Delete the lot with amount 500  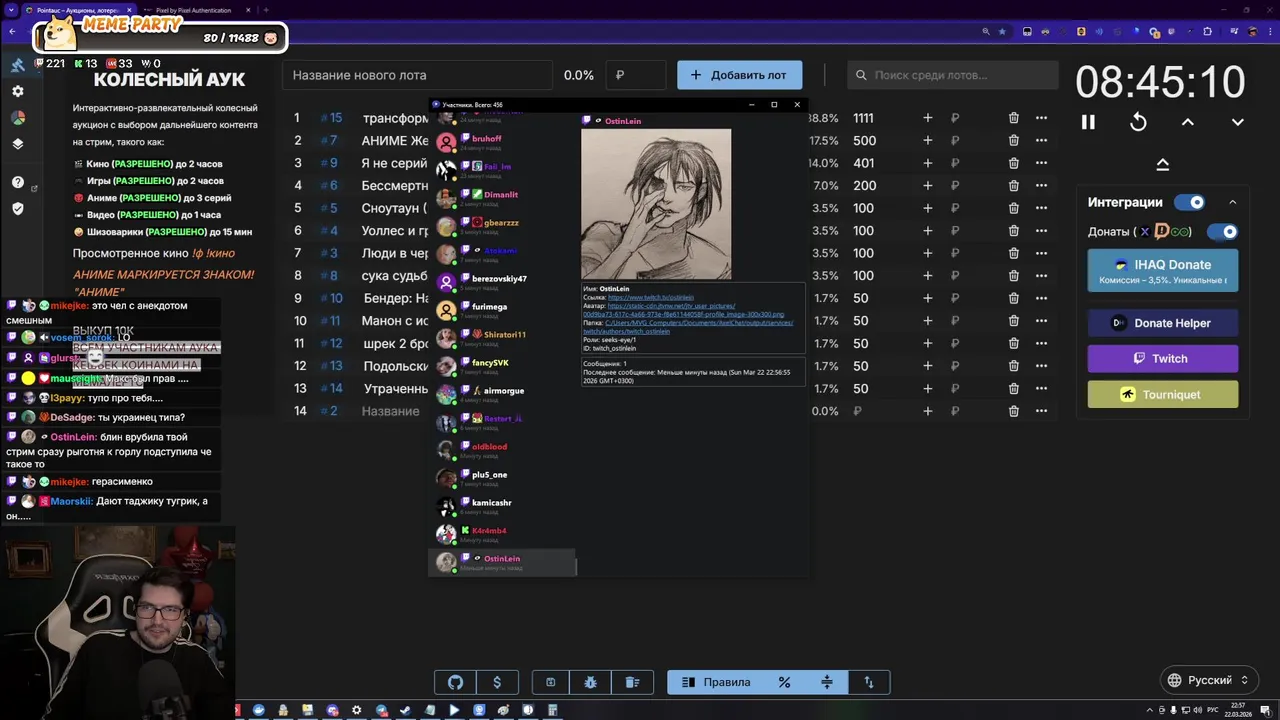tap(1013, 140)
